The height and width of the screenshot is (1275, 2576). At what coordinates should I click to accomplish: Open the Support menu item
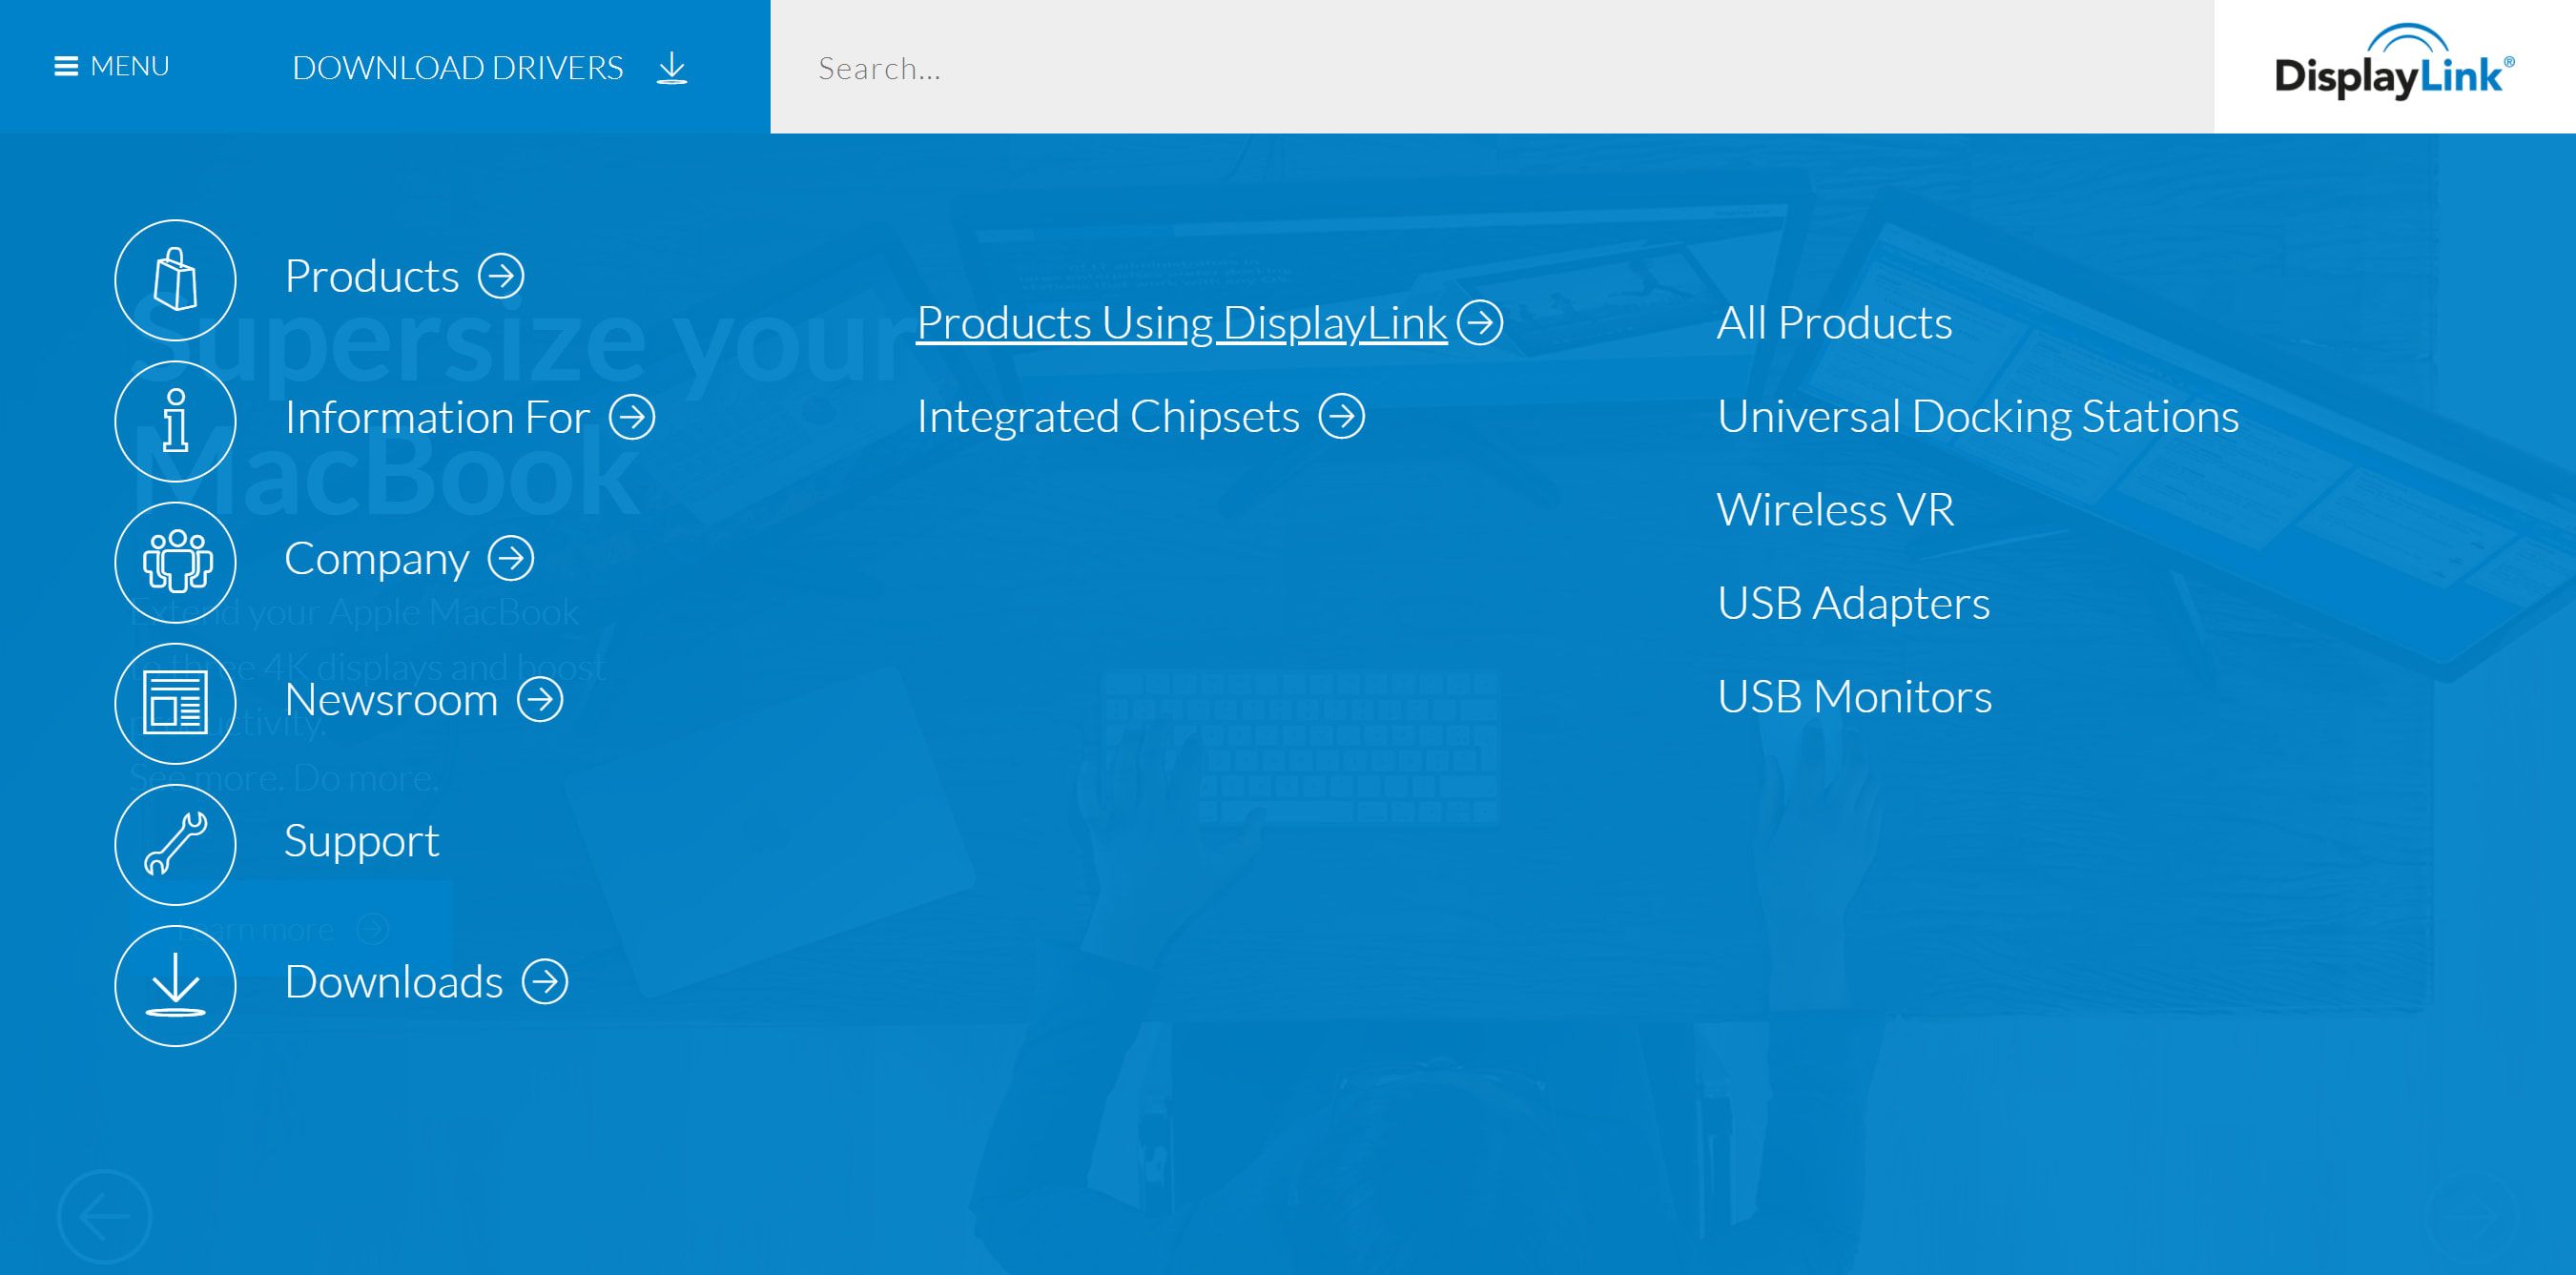[362, 841]
